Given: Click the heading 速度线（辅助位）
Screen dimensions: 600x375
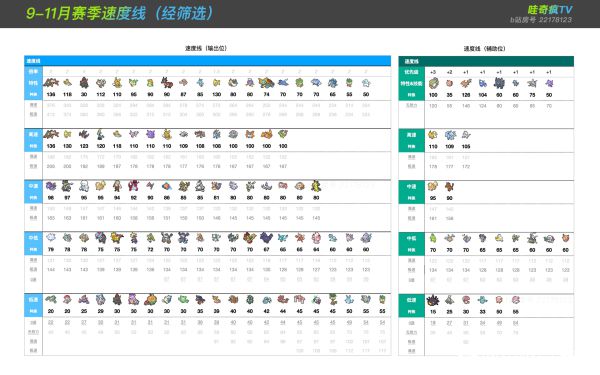Looking at the screenshot, I should click(x=484, y=48).
